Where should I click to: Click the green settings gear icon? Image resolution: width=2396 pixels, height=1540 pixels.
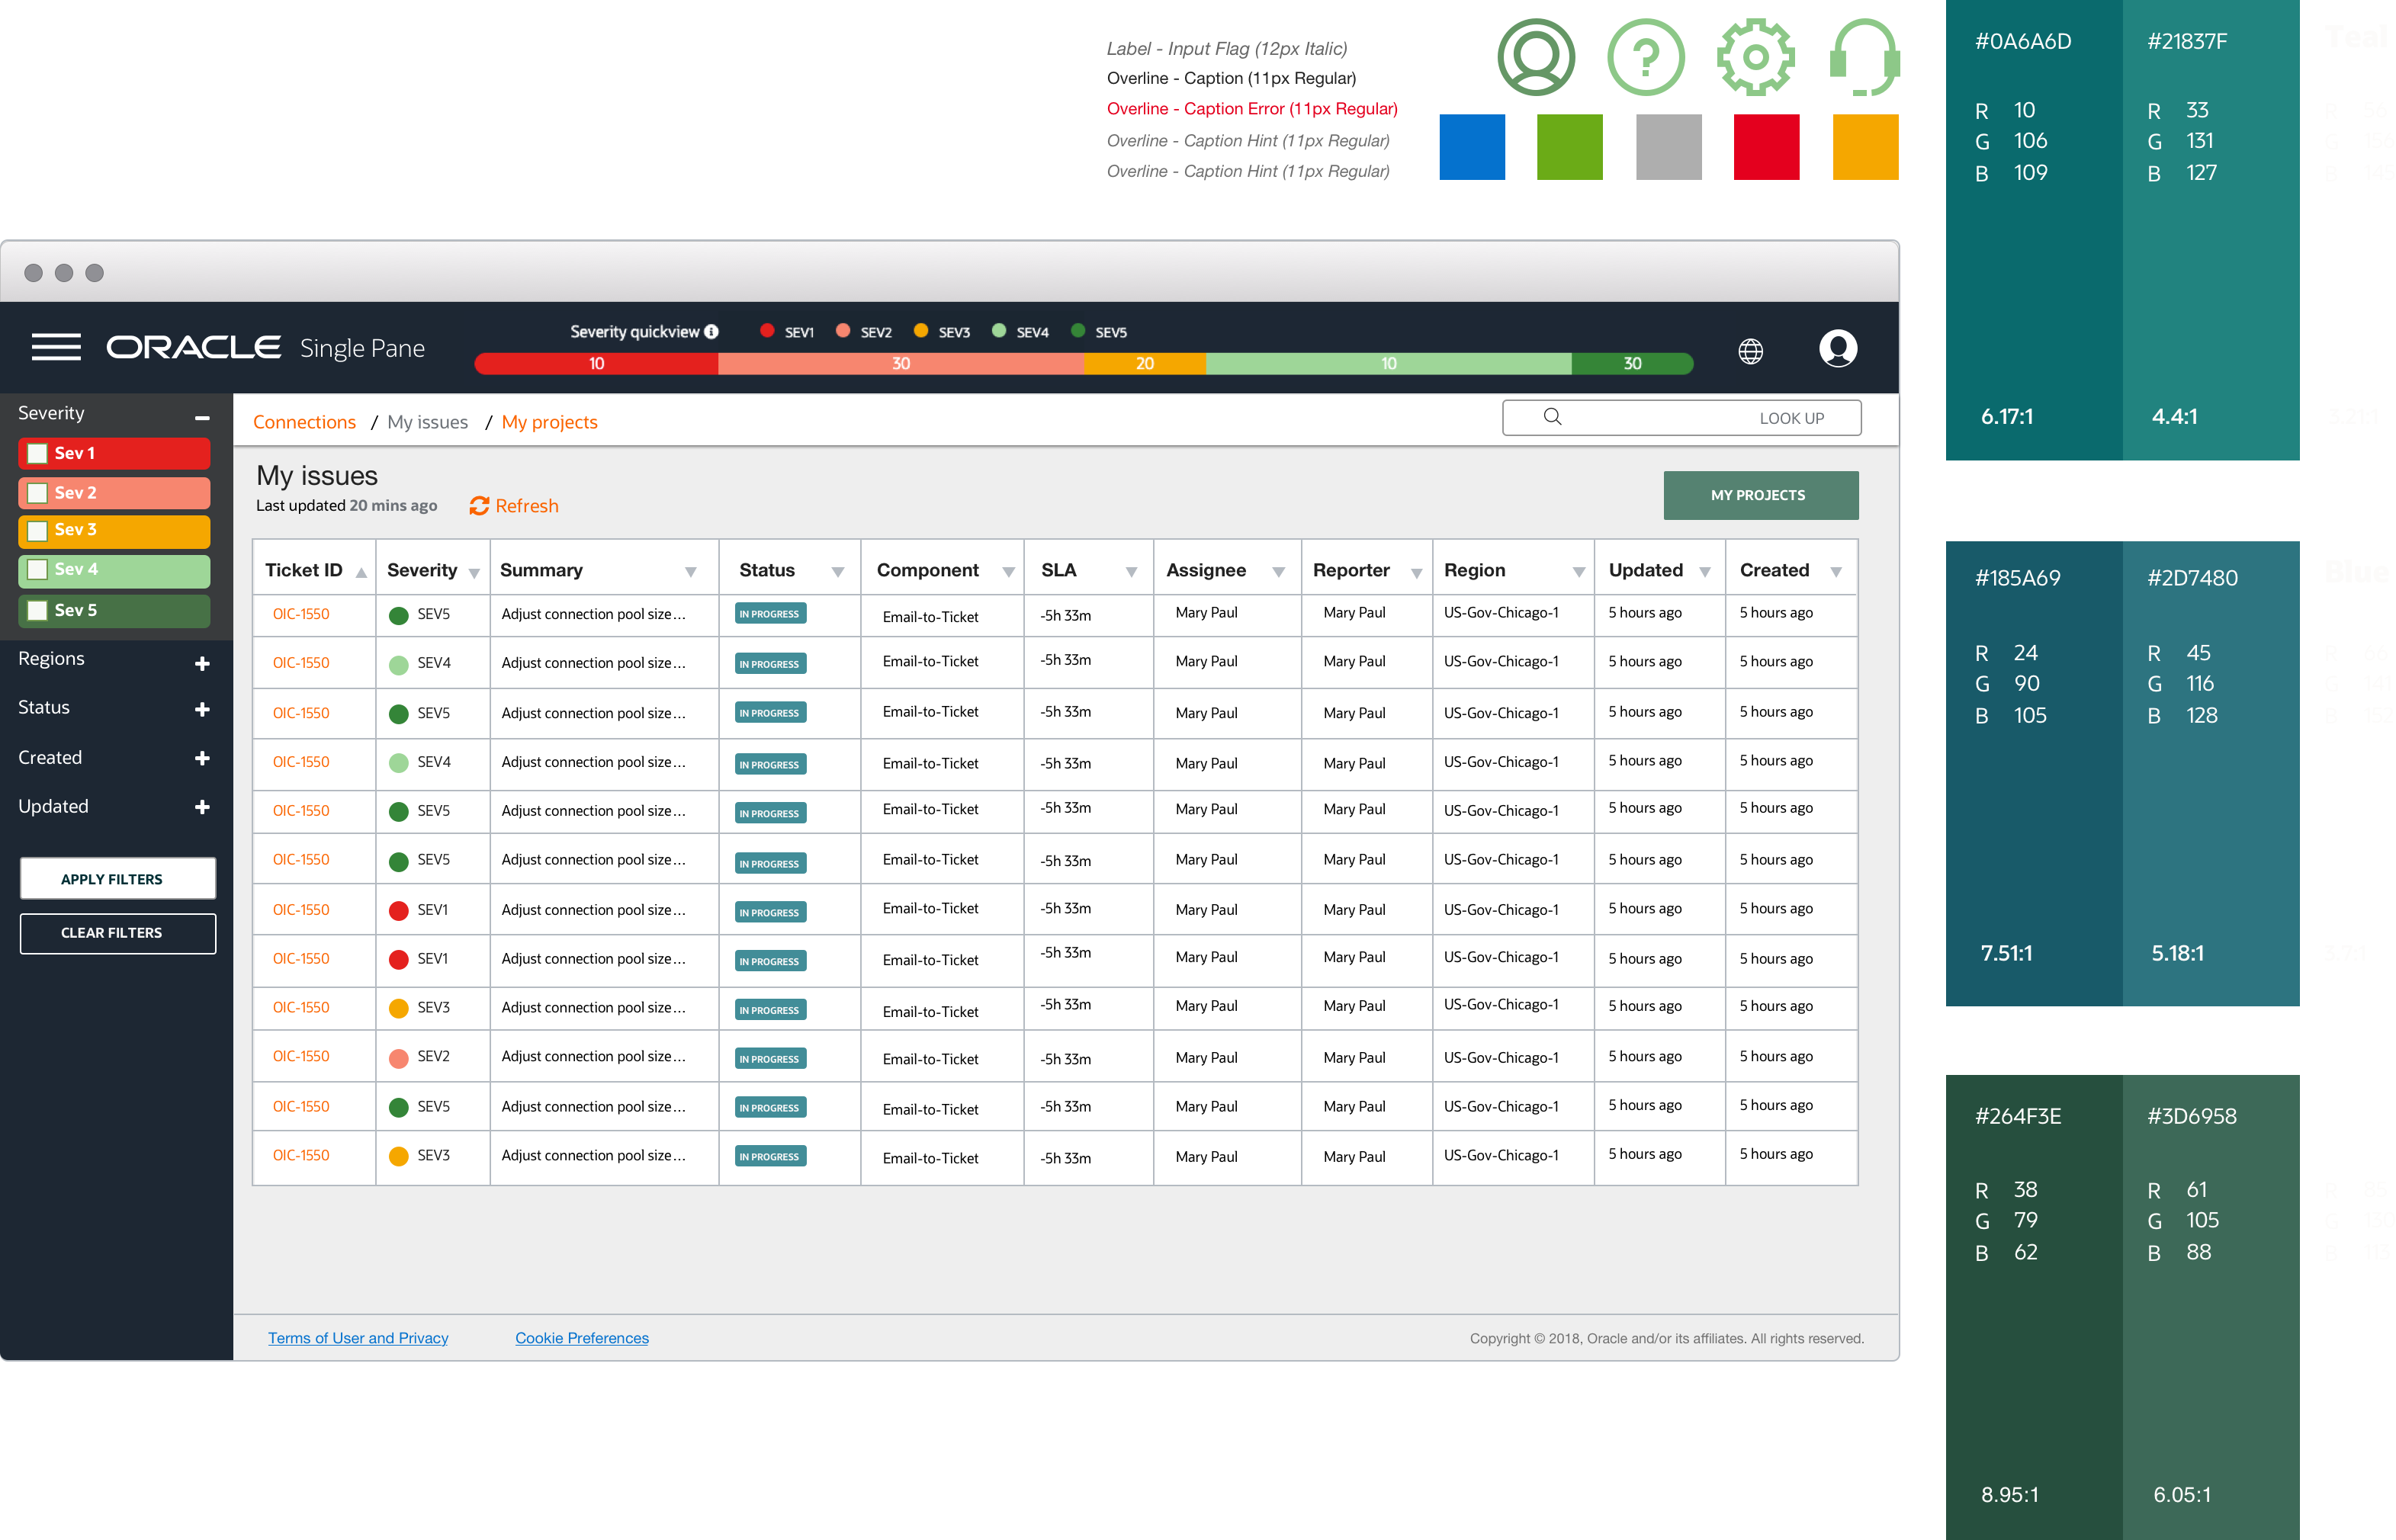coord(1755,57)
